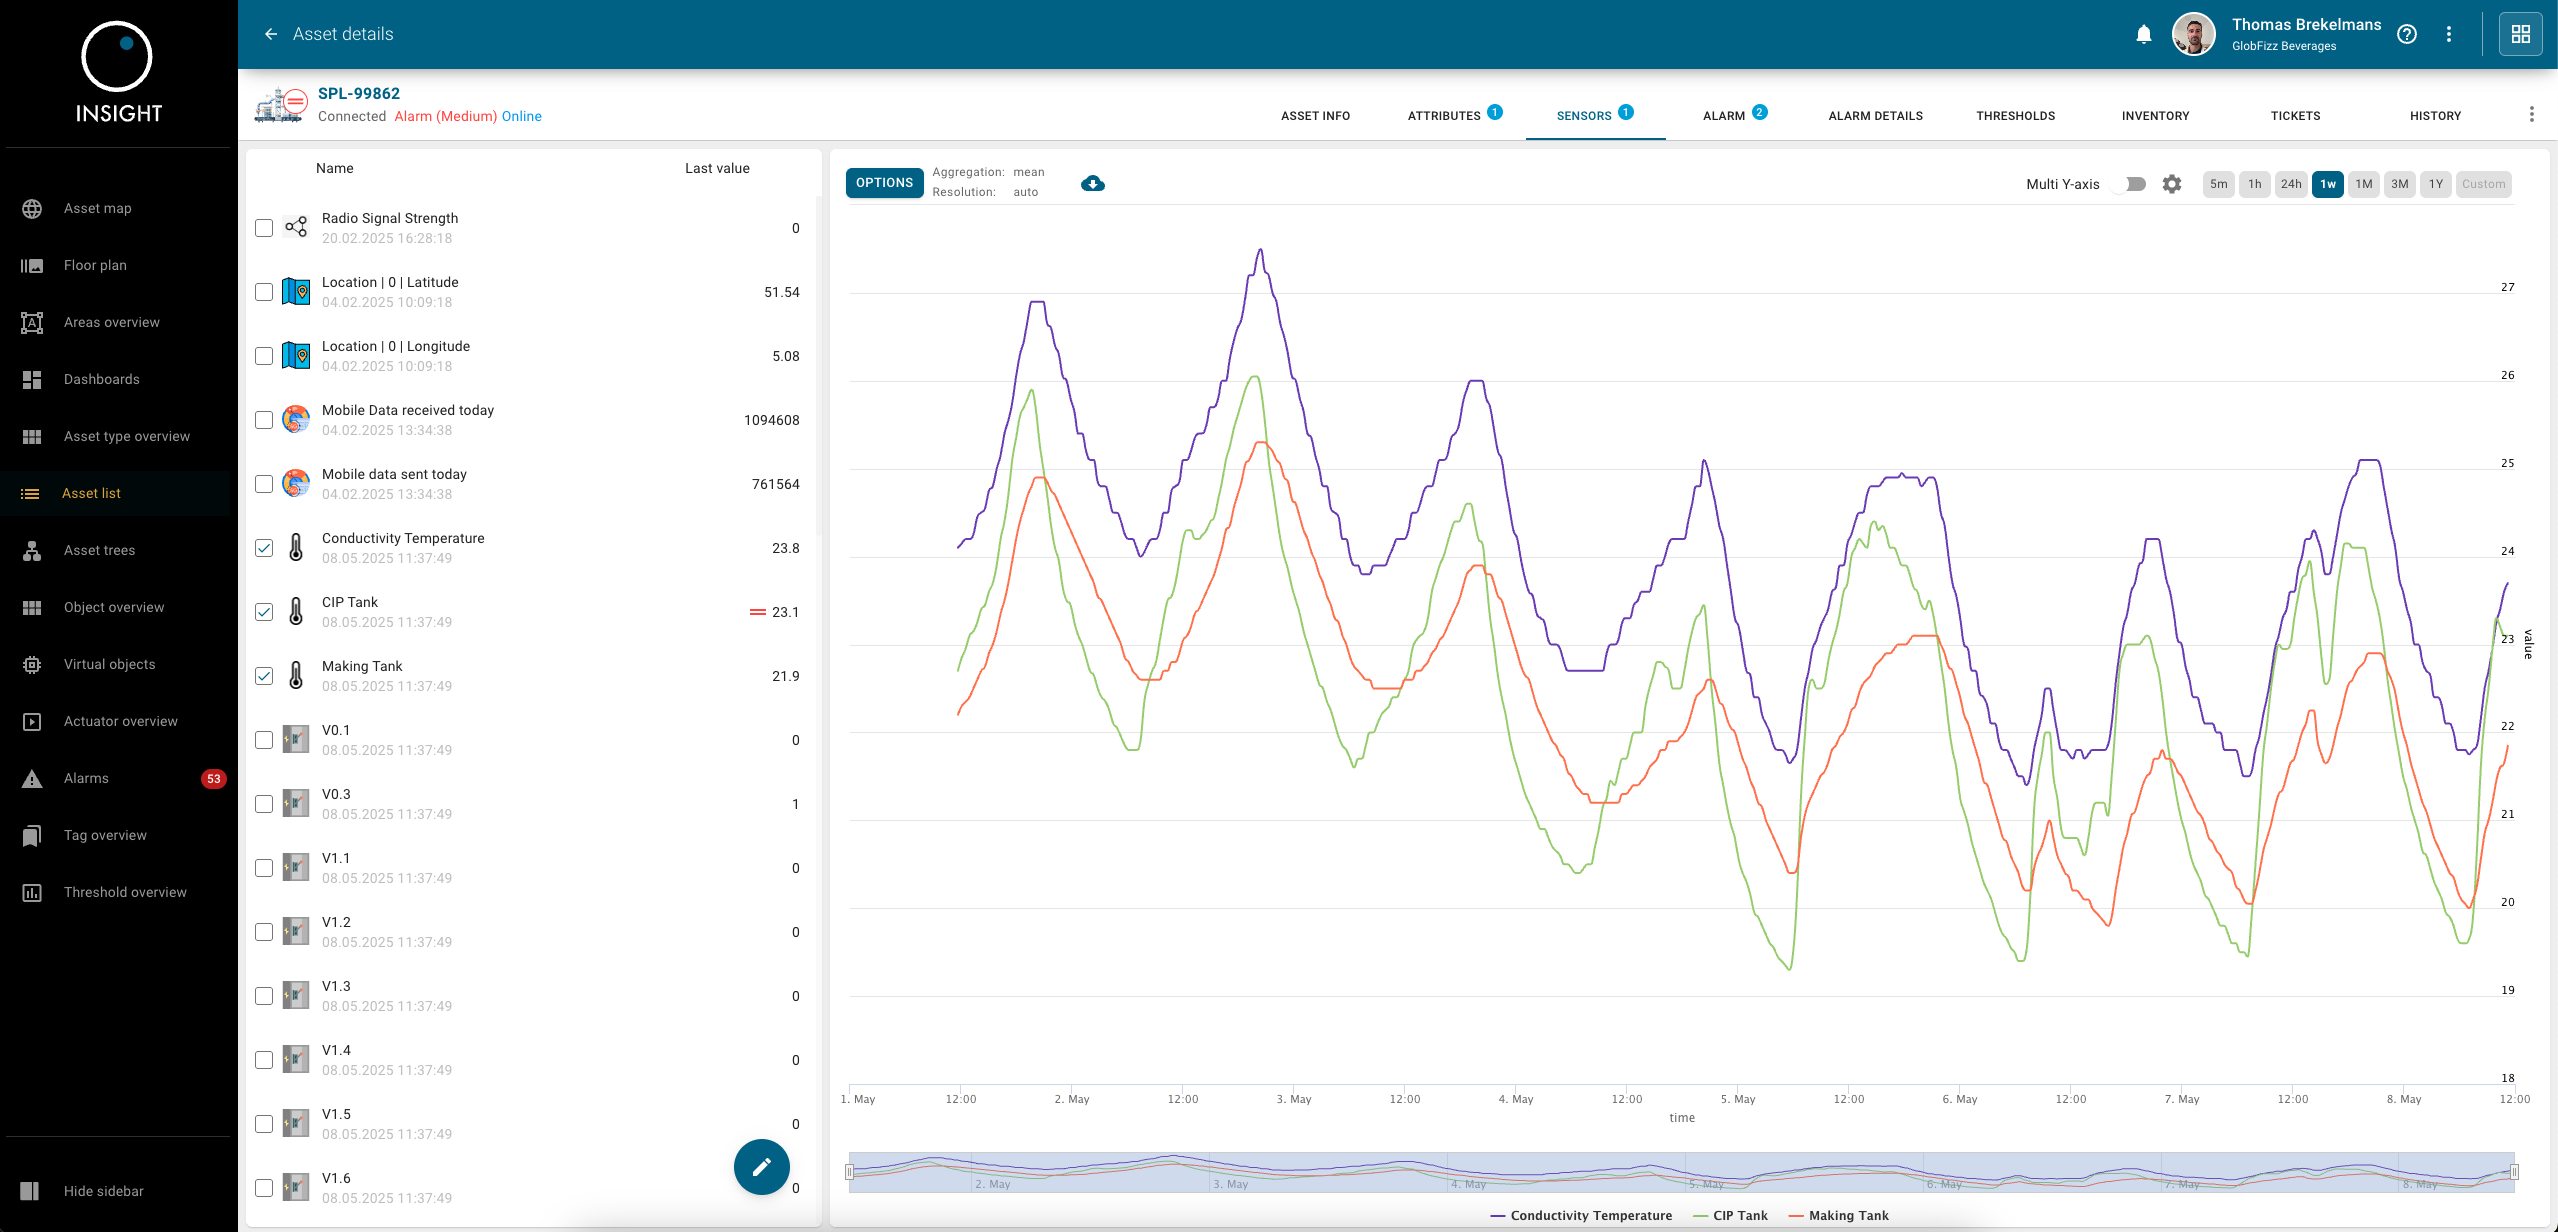This screenshot has height=1232, width=2558.
Task: Open the grid apps icon in top bar
Action: coord(2521,34)
